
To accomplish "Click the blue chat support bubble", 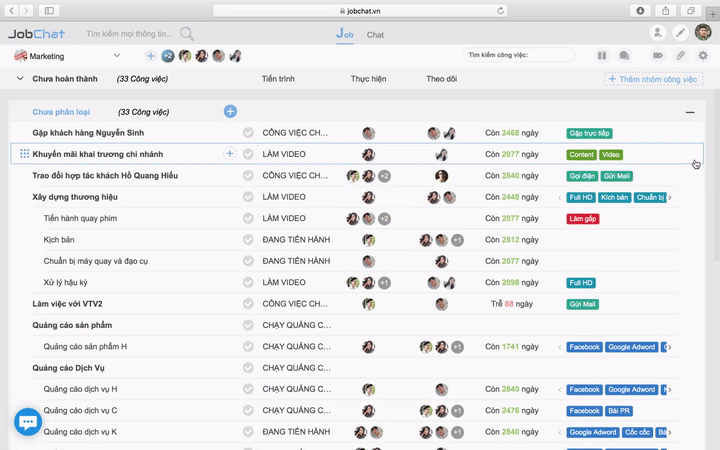I will tap(28, 422).
